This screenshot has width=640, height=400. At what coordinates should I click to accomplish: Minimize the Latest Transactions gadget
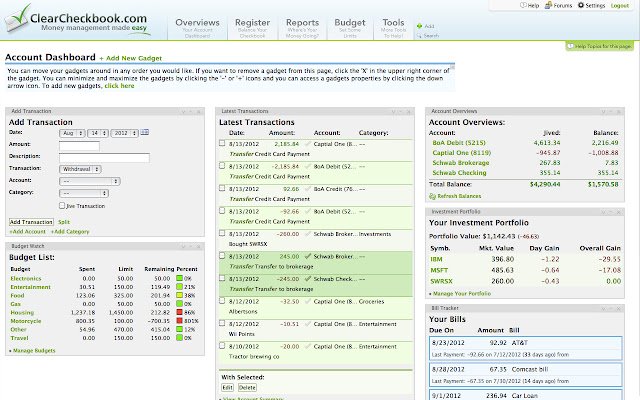401,111
